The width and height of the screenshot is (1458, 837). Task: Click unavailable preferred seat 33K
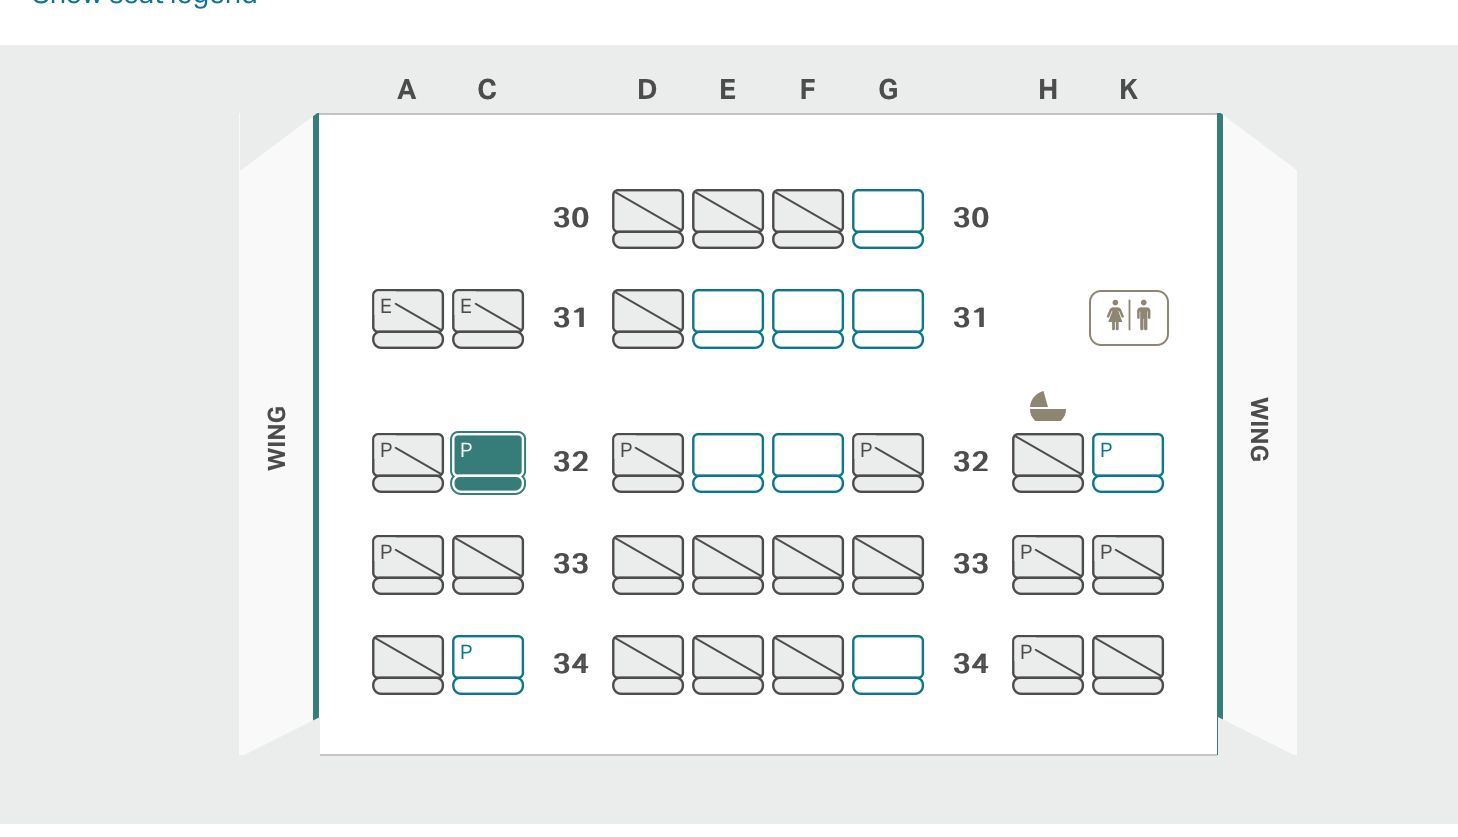[x=1127, y=563]
